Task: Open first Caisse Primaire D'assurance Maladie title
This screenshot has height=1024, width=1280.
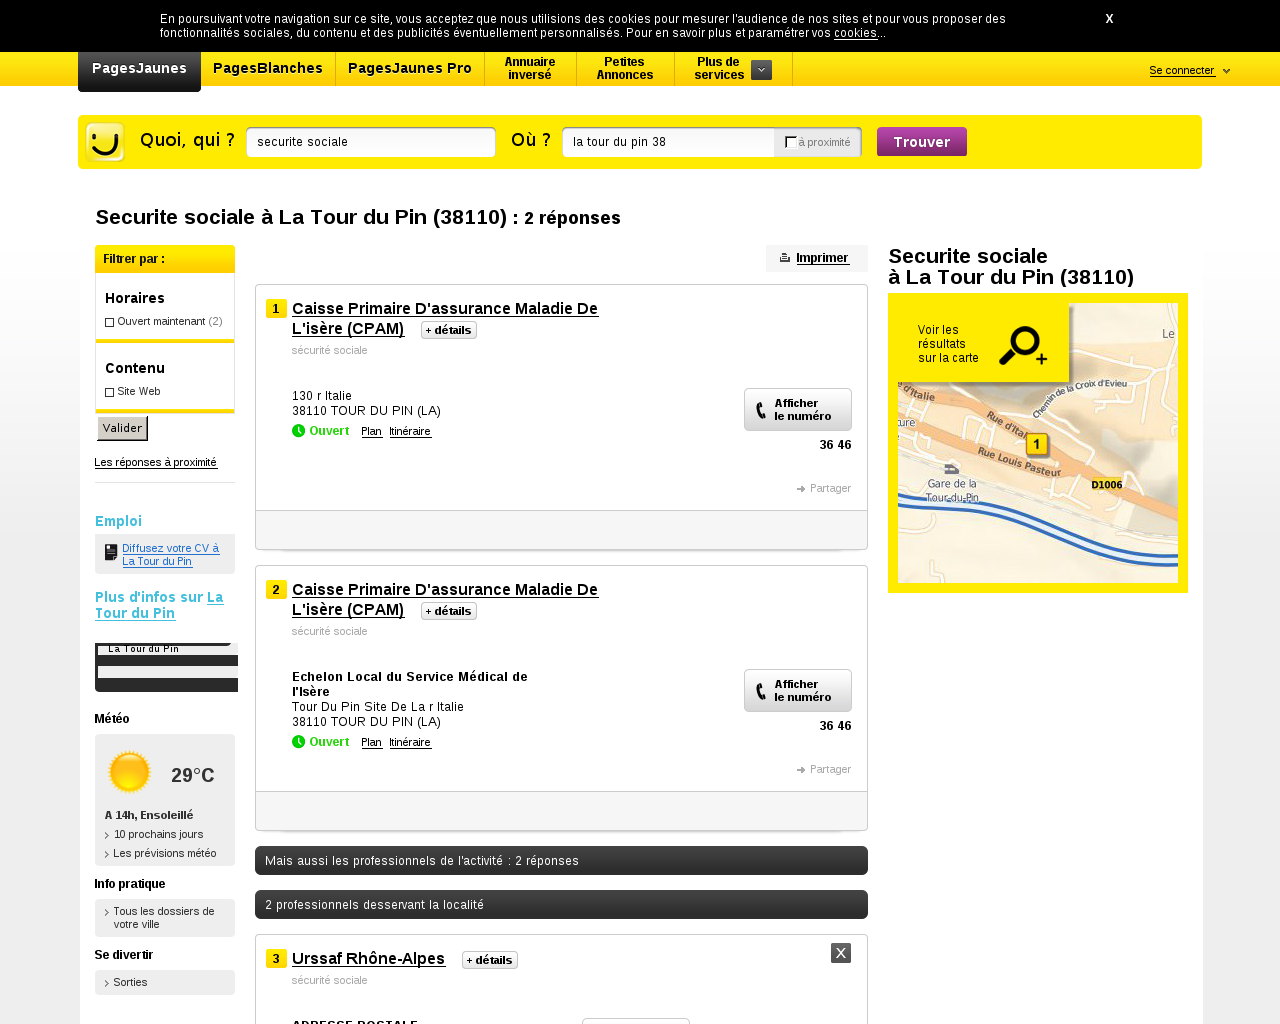Action: [x=445, y=319]
